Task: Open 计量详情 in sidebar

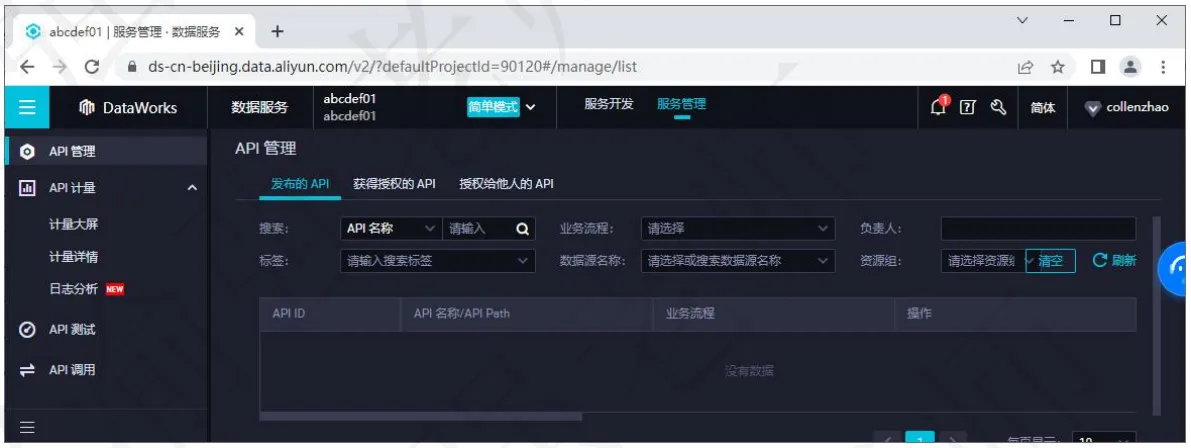Action: click(x=74, y=256)
